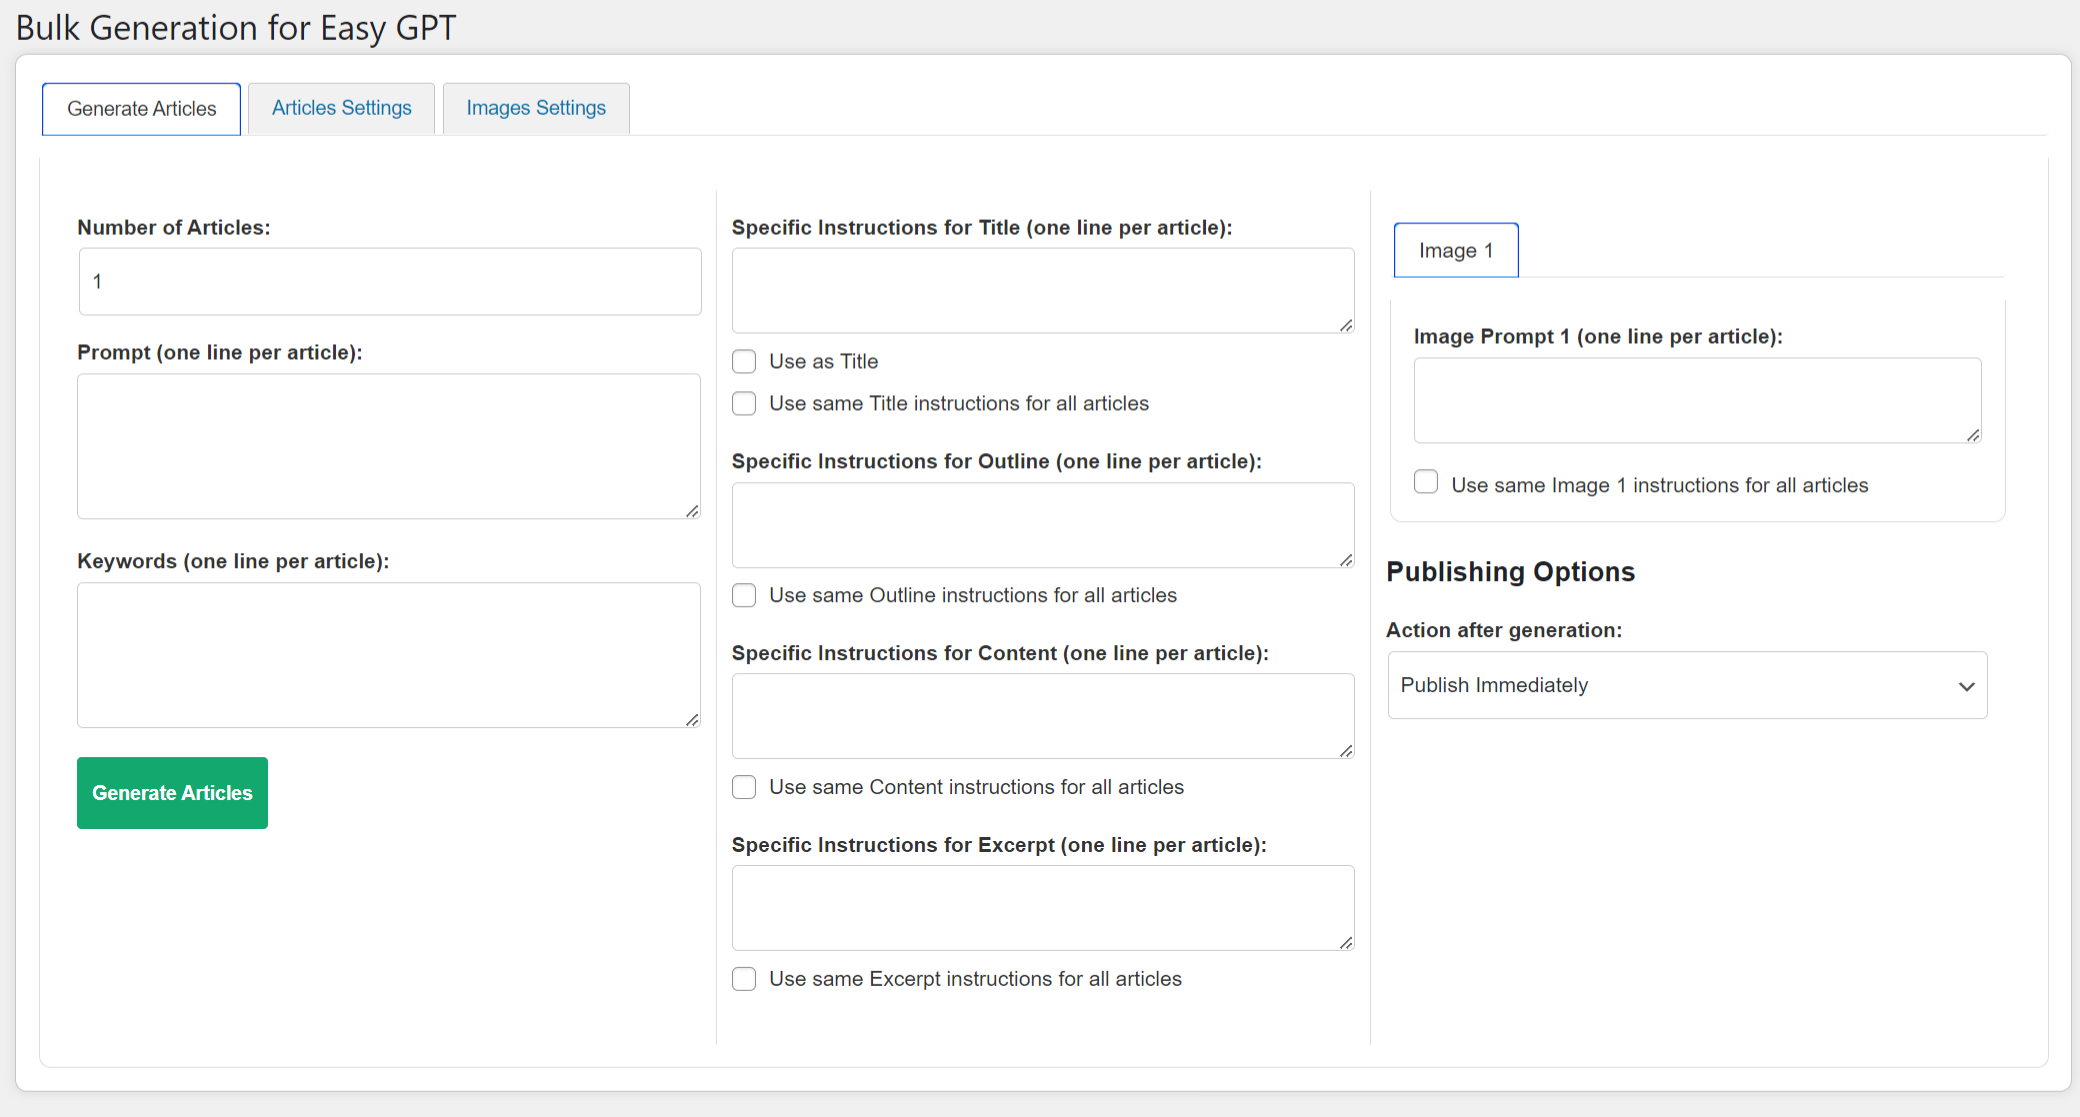The height and width of the screenshot is (1117, 2080).
Task: Click the Prompt text area resize handle
Action: (692, 511)
